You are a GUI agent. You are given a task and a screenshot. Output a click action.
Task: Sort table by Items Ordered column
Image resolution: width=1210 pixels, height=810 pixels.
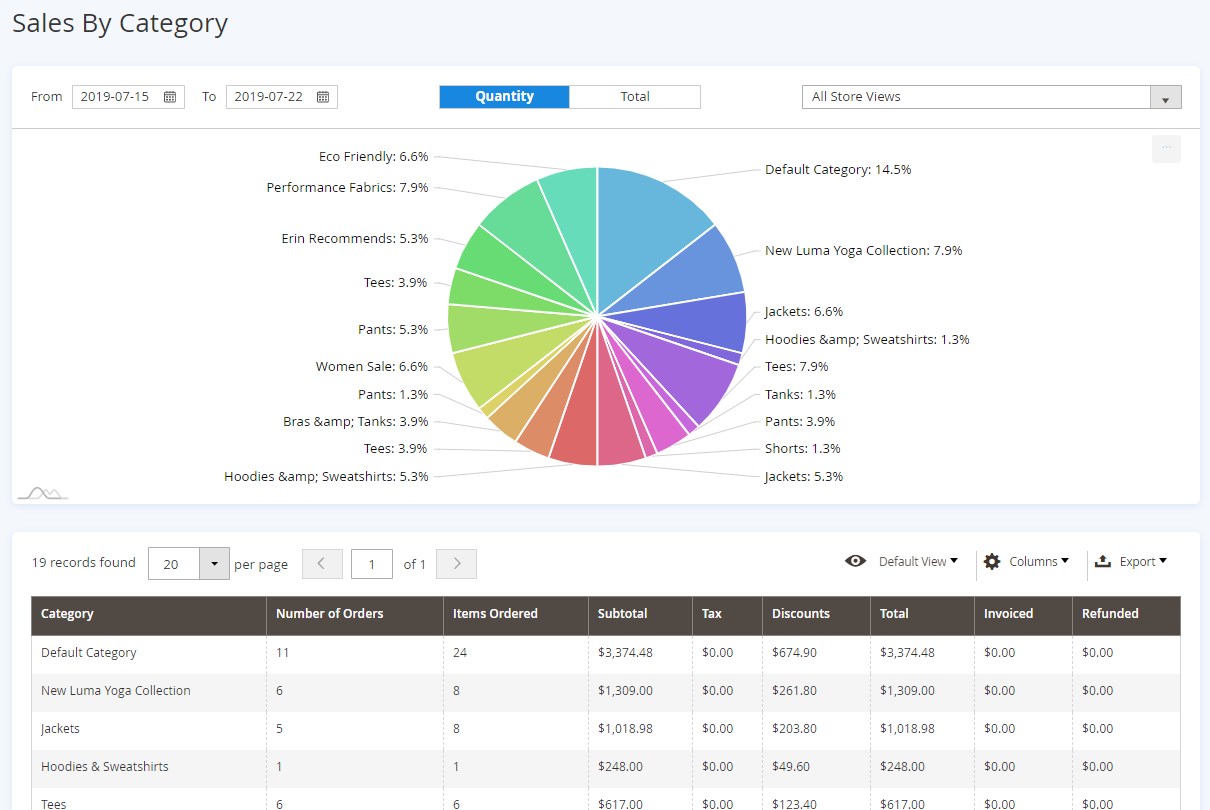click(x=495, y=614)
